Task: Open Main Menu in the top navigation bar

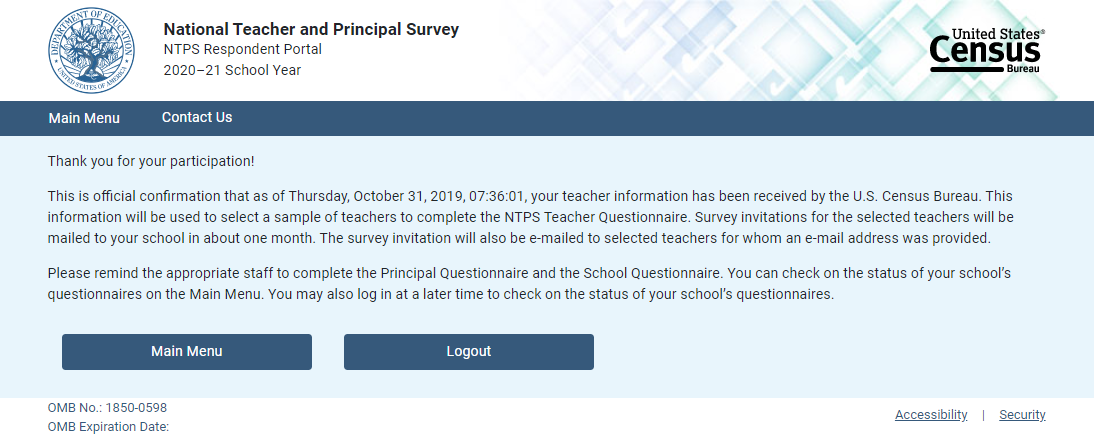Action: (84, 118)
